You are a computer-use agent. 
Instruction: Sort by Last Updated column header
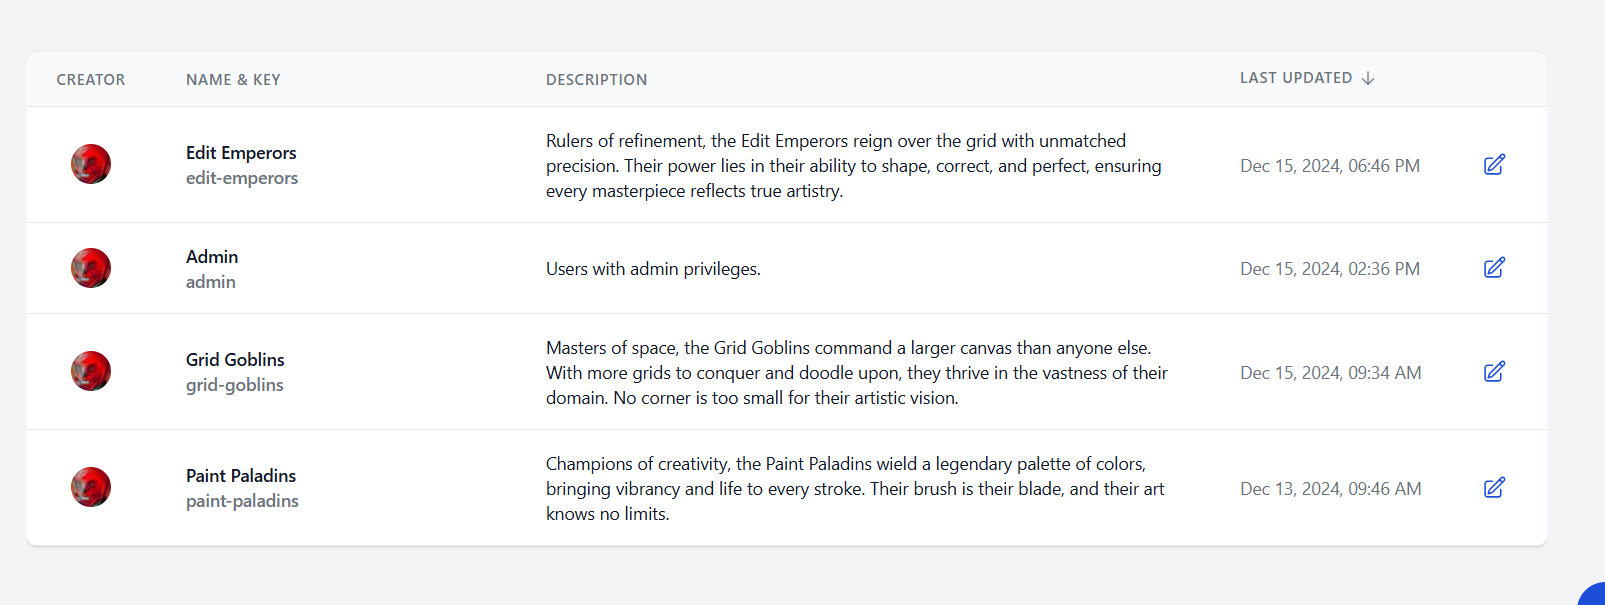click(x=1296, y=78)
